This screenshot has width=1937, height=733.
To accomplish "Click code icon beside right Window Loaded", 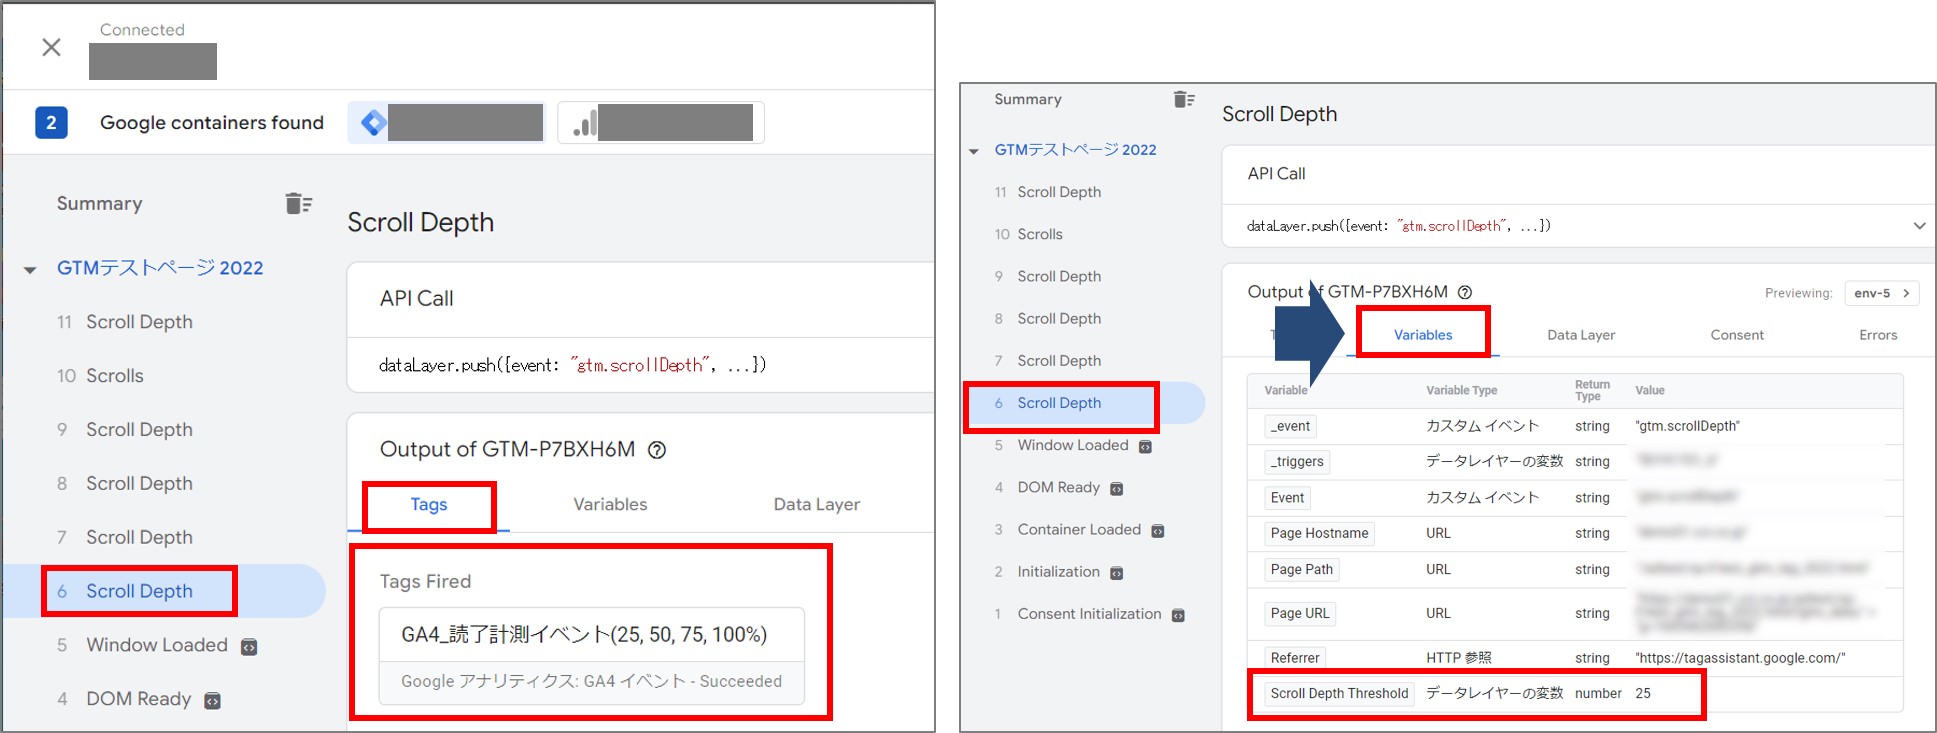I will pyautogui.click(x=1145, y=447).
